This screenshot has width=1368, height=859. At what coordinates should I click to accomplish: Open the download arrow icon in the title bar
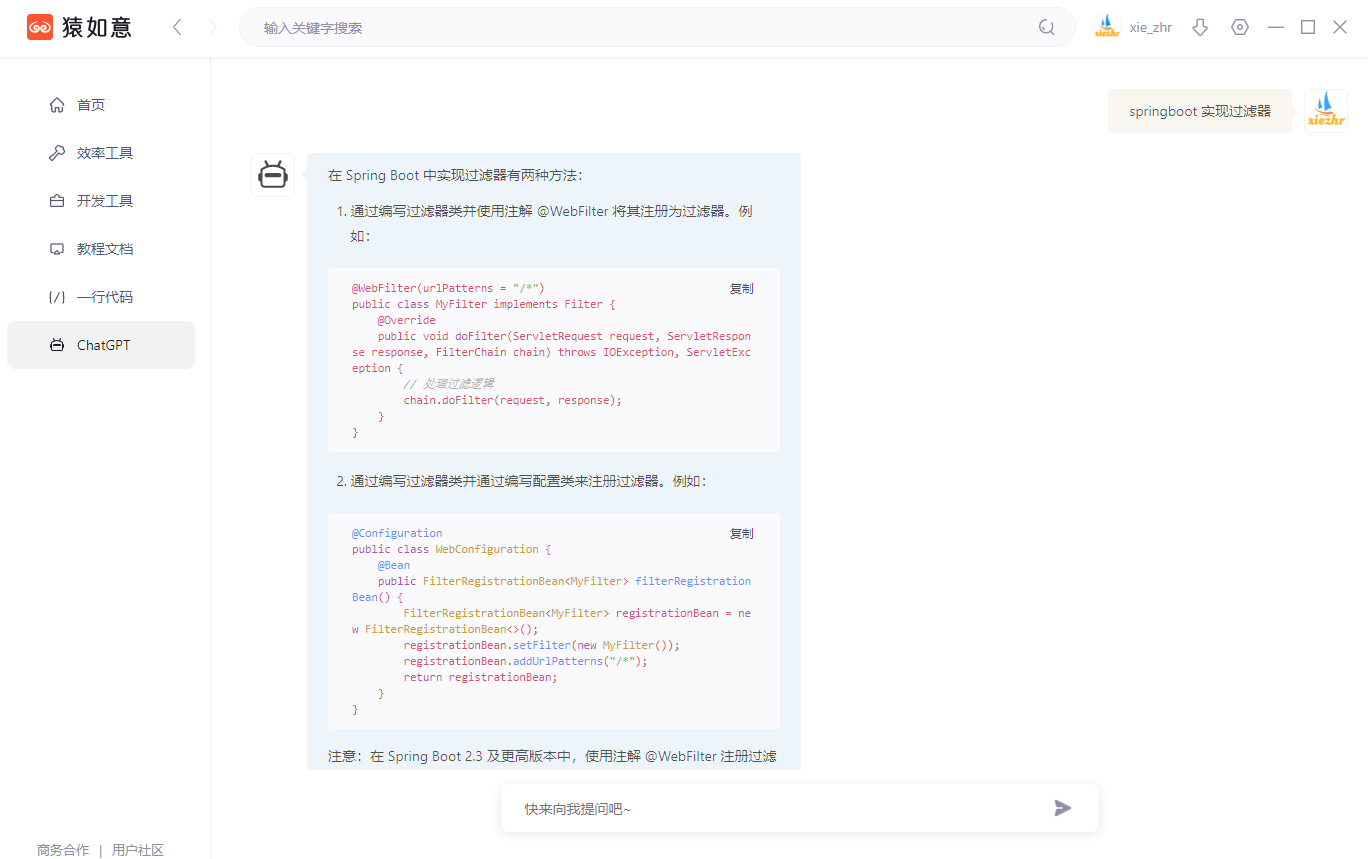click(x=1201, y=28)
